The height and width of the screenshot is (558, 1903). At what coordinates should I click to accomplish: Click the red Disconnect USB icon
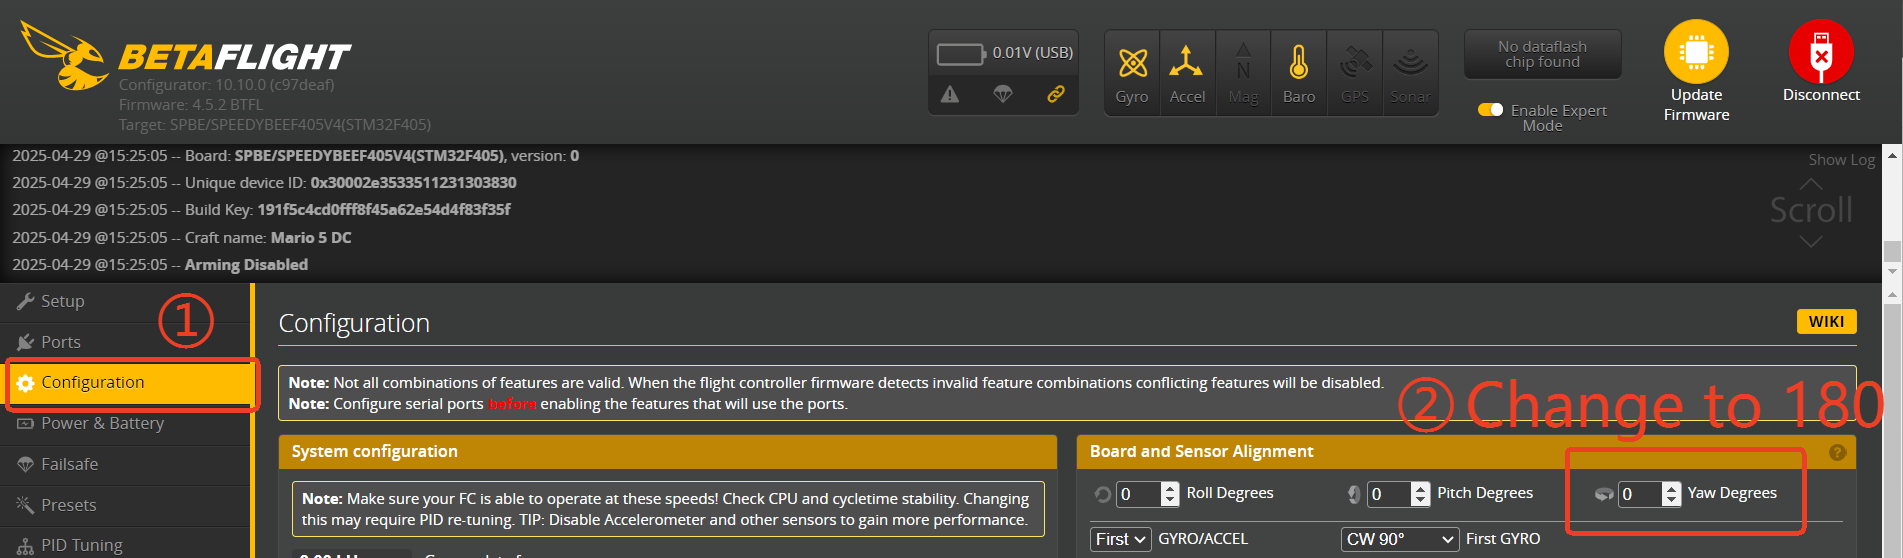(1821, 52)
